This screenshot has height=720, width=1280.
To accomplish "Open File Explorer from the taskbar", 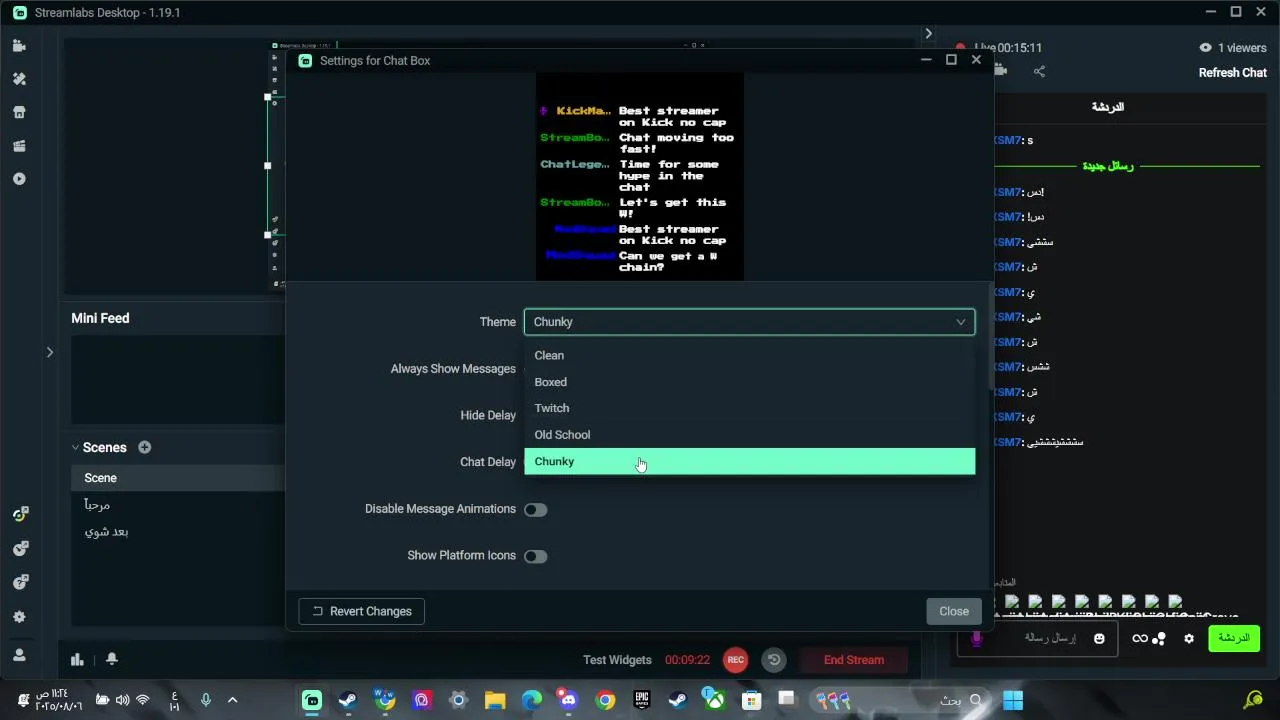I will (495, 700).
